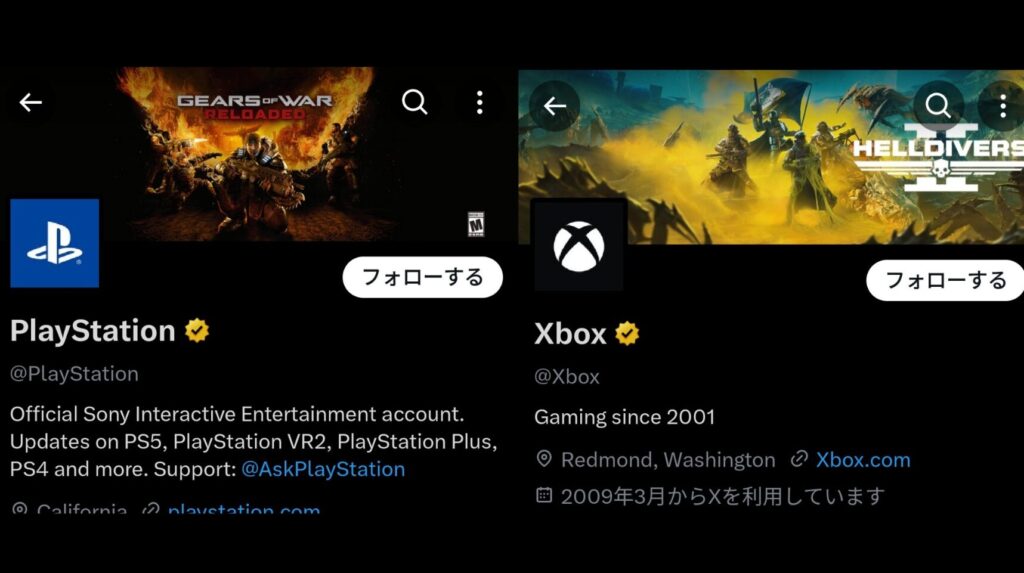Tap the back arrow on Xbox profile
Screen dimensions: 1024x573
click(554, 106)
